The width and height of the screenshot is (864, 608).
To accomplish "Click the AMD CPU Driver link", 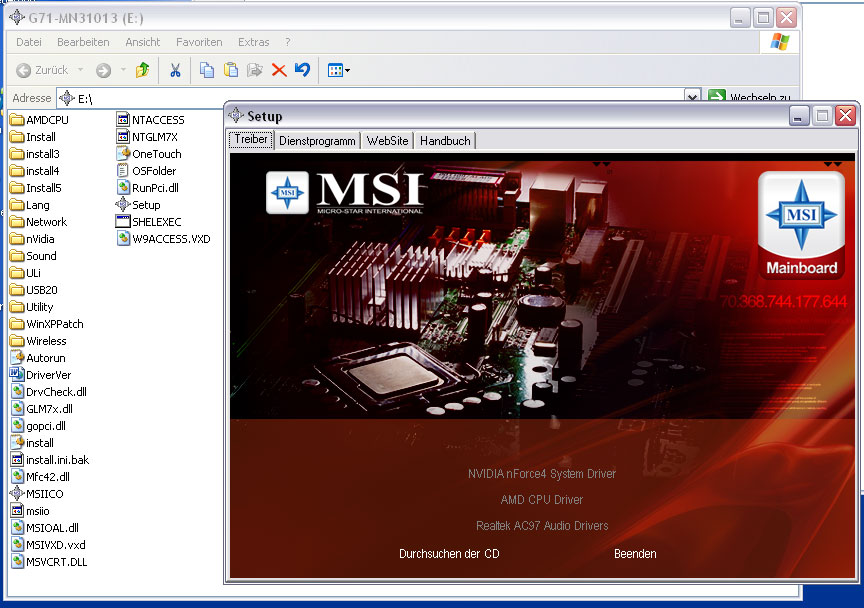I will click(x=542, y=499).
